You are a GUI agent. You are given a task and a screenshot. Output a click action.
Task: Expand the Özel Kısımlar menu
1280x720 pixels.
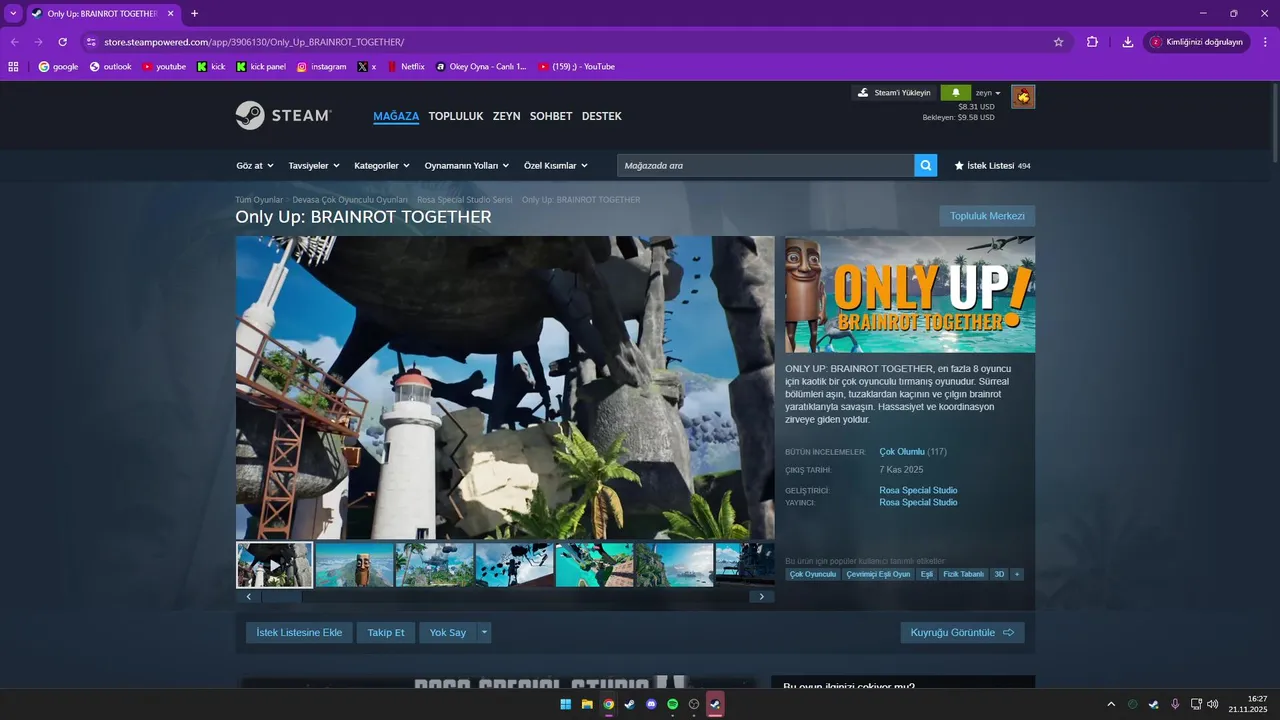pyautogui.click(x=555, y=165)
